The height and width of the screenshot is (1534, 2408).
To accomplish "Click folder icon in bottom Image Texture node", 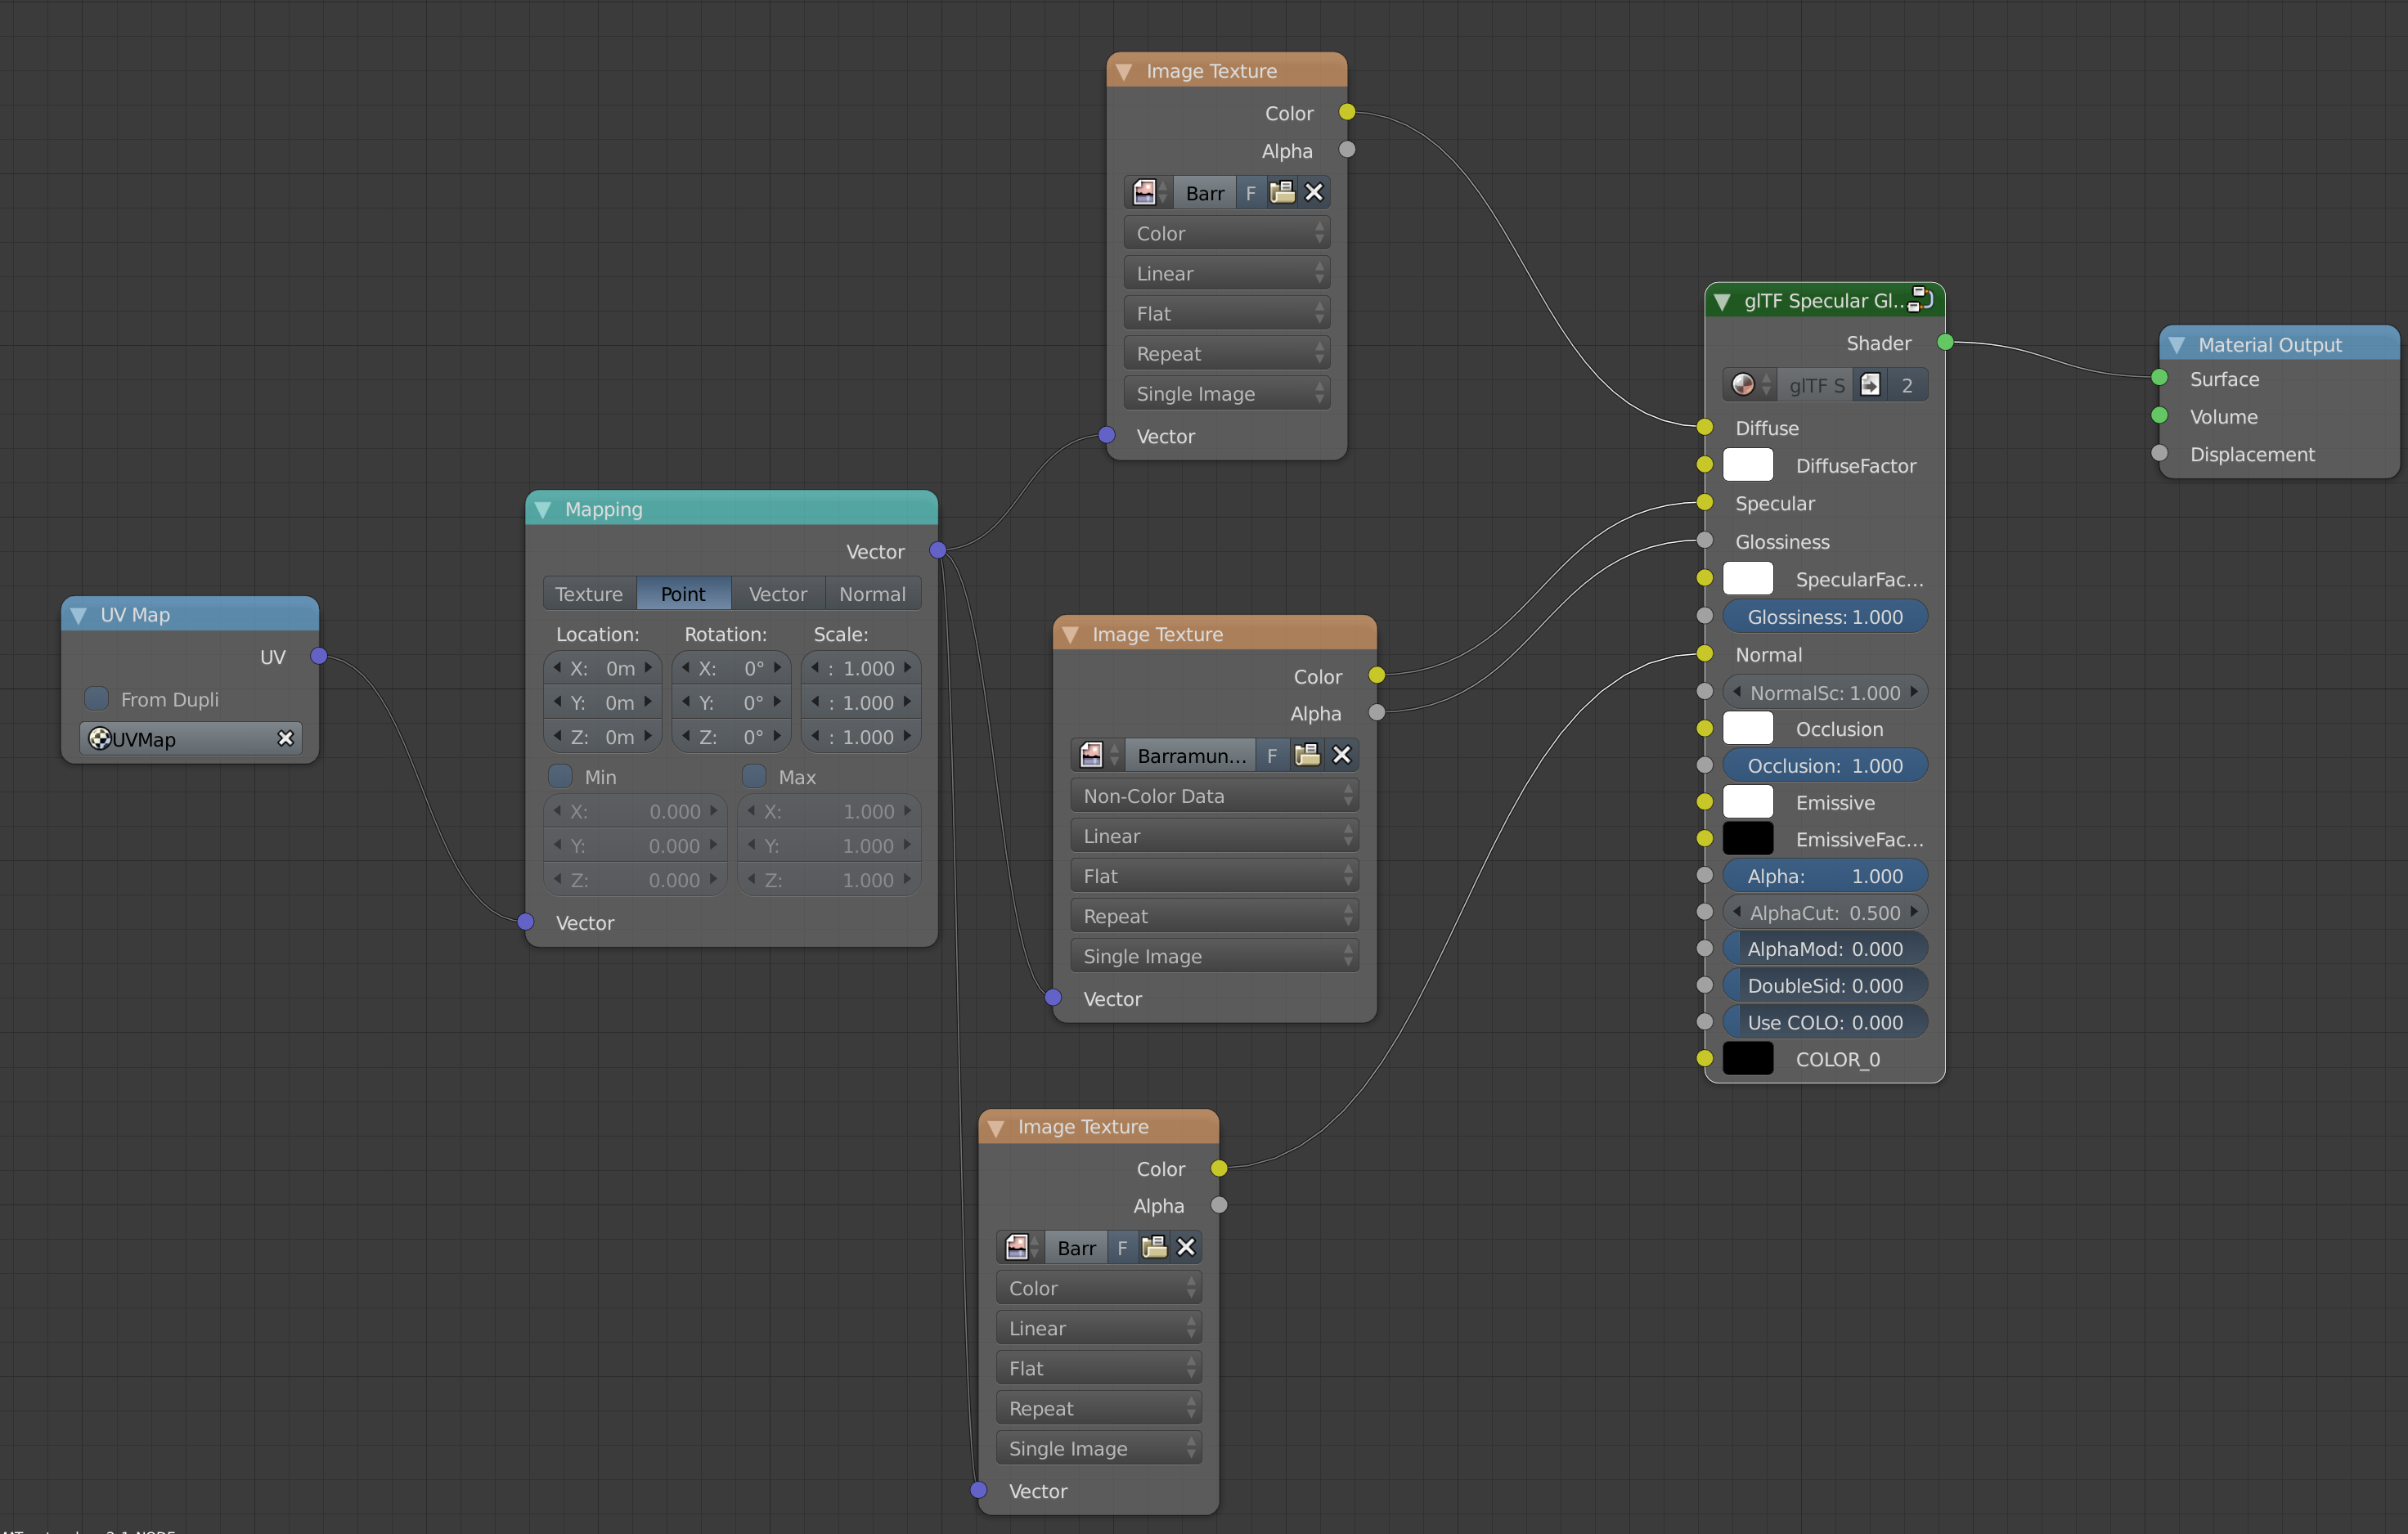I will point(1154,1247).
